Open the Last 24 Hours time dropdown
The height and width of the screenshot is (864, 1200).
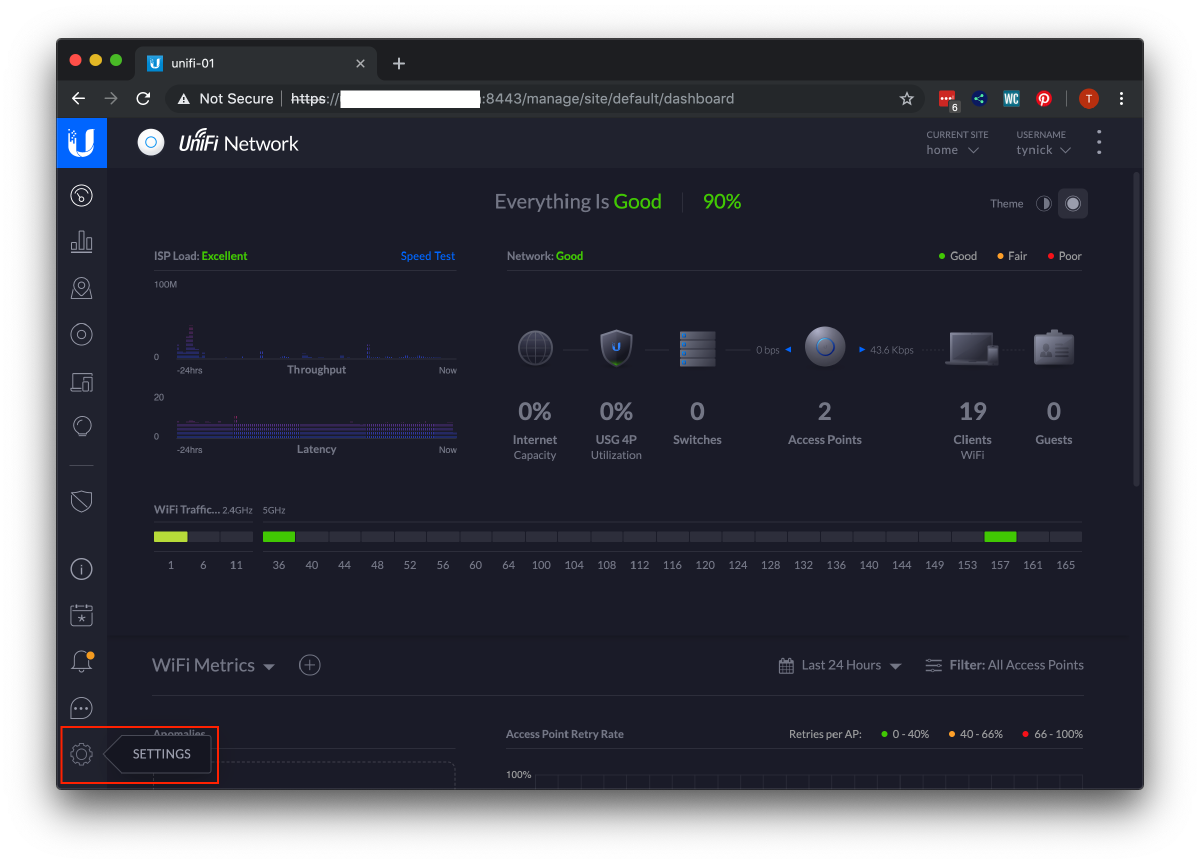pyautogui.click(x=840, y=665)
